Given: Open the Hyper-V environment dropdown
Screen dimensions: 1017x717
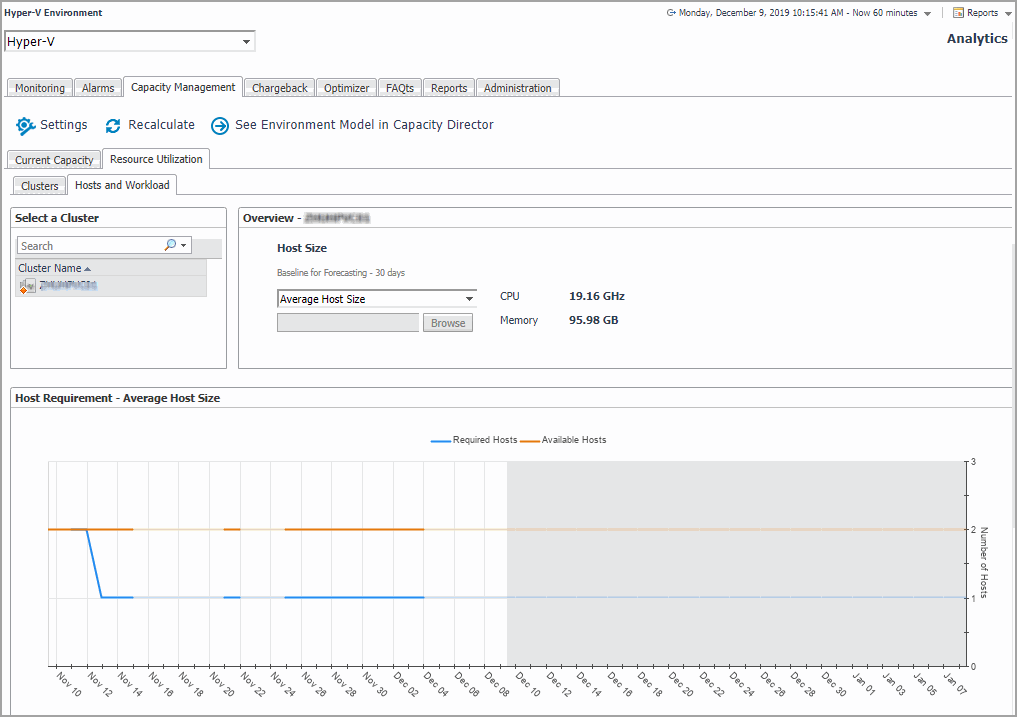Looking at the screenshot, I should tap(246, 41).
